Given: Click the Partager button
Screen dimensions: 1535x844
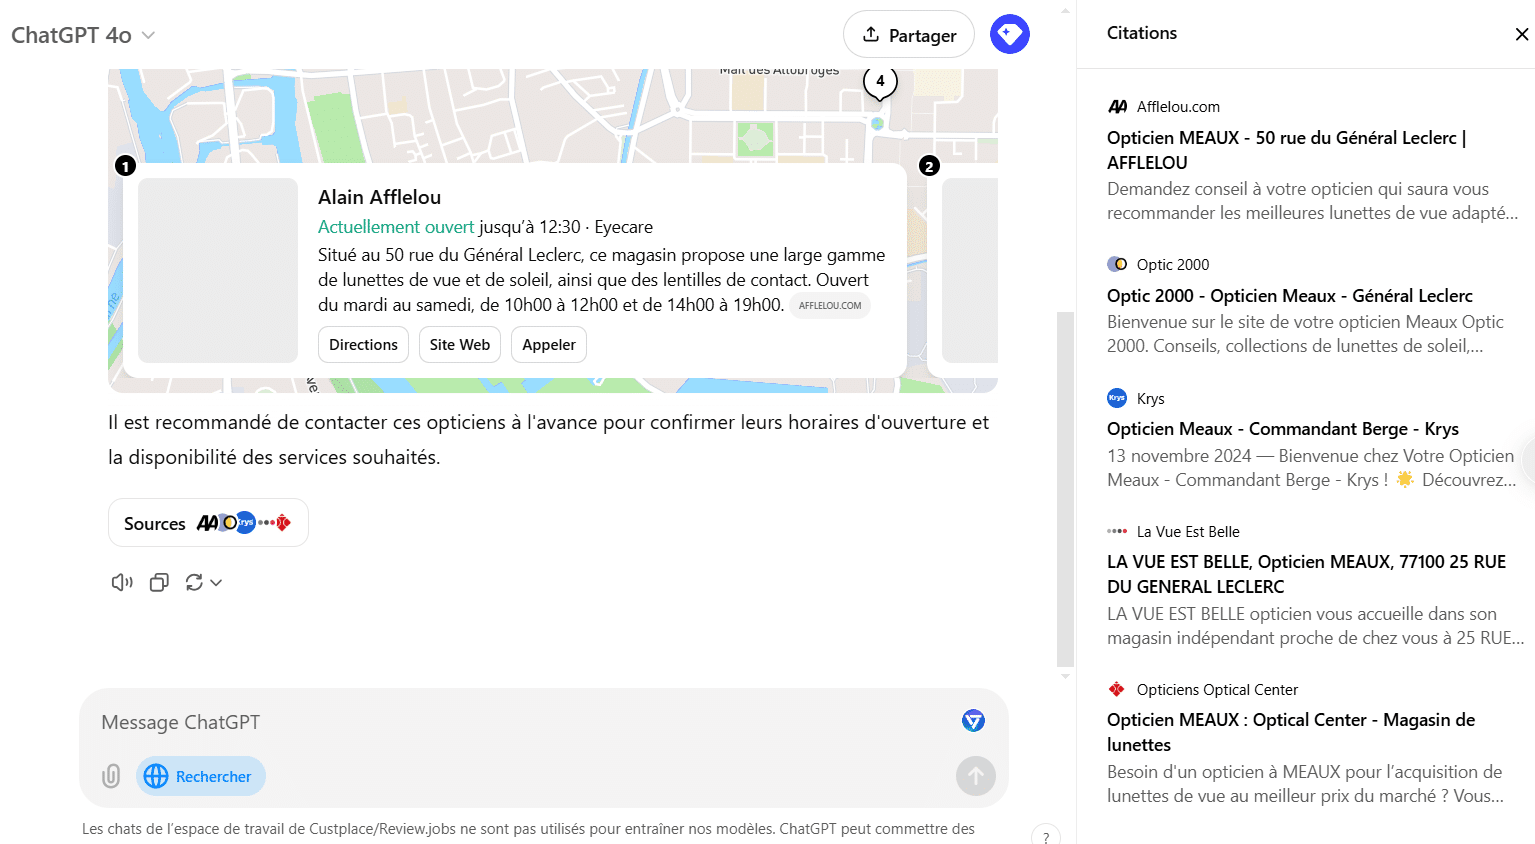Looking at the screenshot, I should pos(908,33).
